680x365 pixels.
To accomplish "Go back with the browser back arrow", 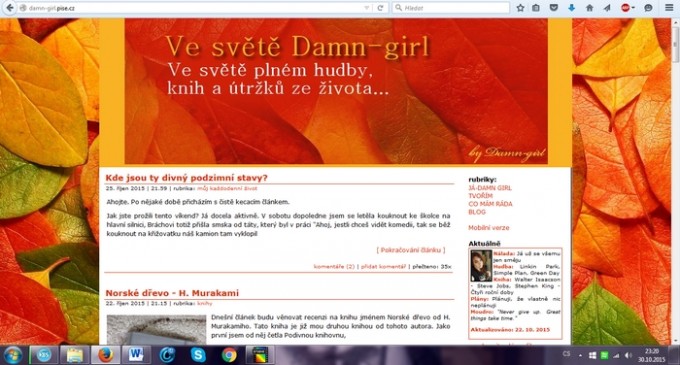I will [10, 8].
